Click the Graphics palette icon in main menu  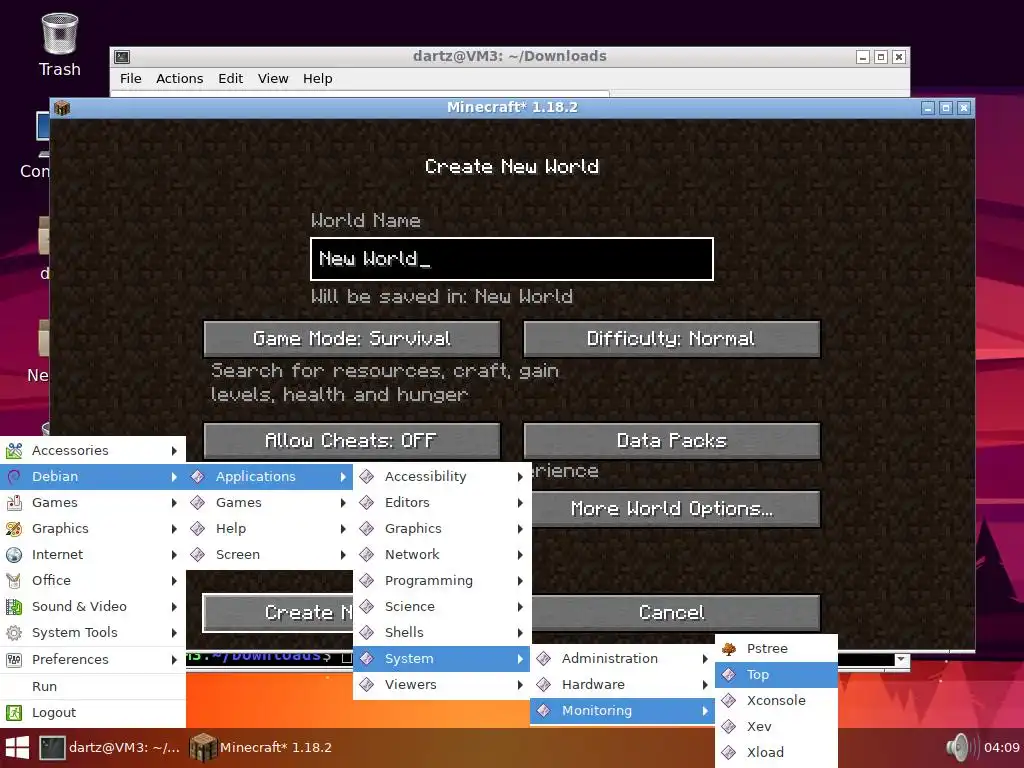coord(14,529)
